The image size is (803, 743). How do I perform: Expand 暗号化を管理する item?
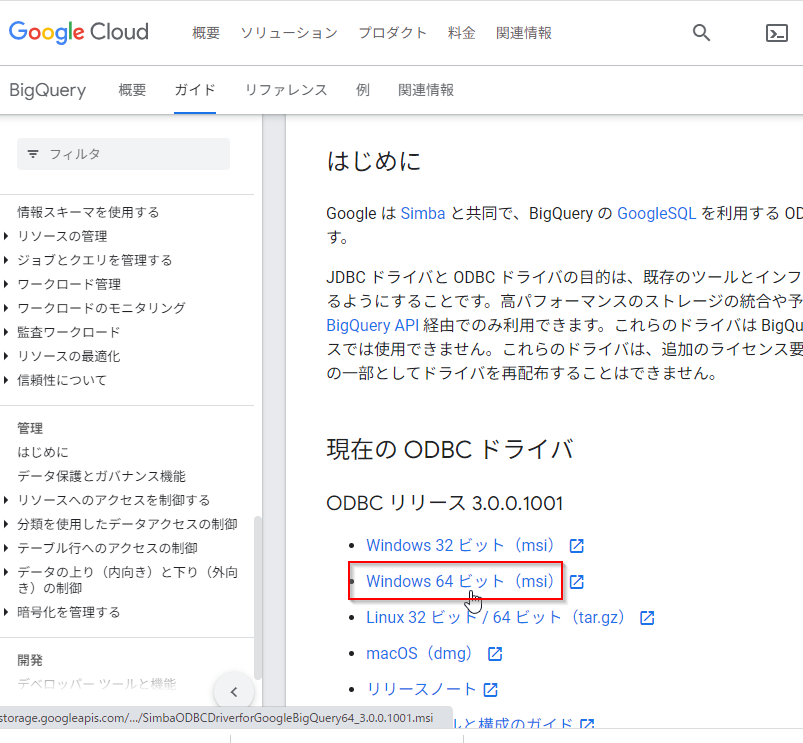6,612
